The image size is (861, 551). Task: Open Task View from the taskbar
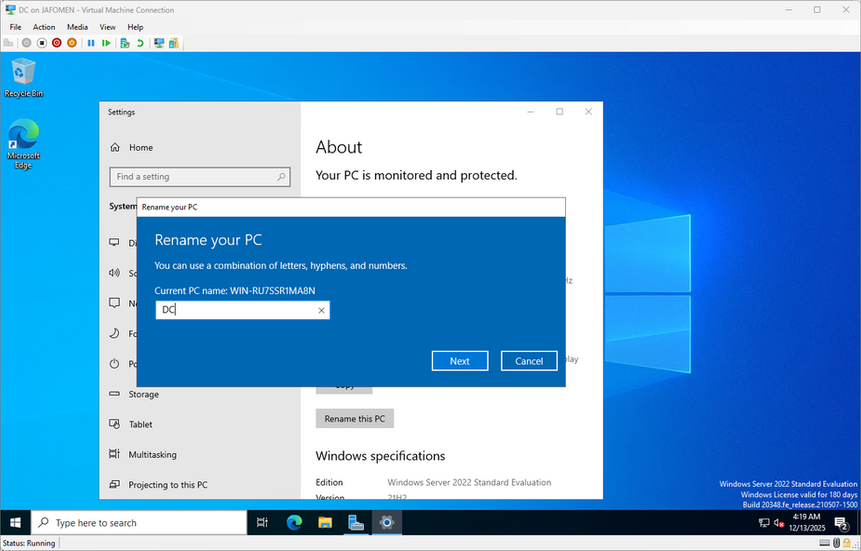click(x=262, y=522)
